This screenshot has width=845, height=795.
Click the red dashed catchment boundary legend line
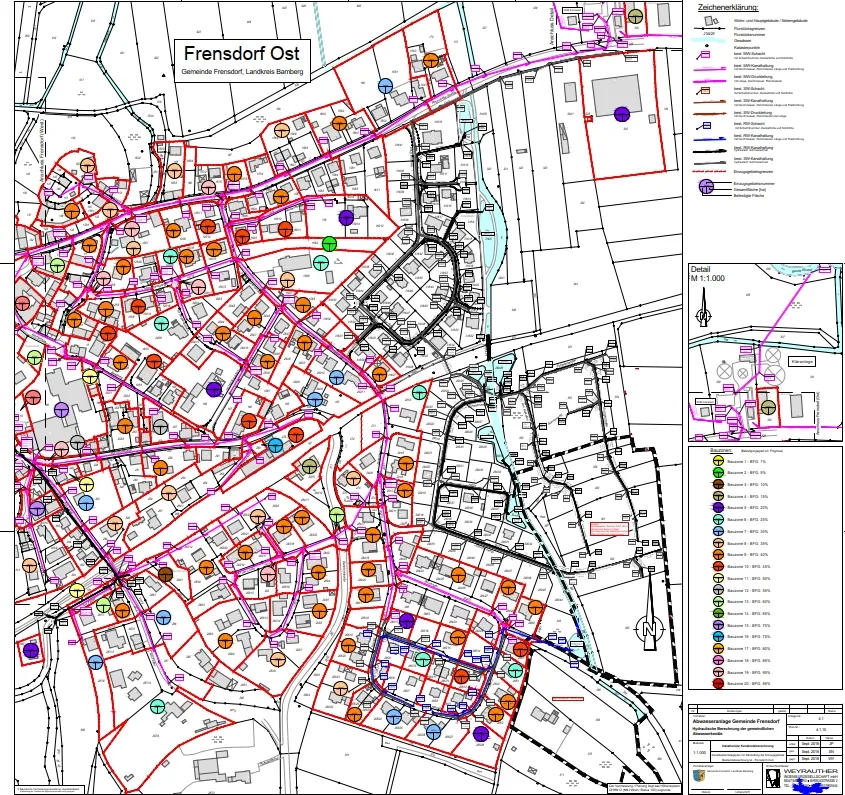(709, 171)
